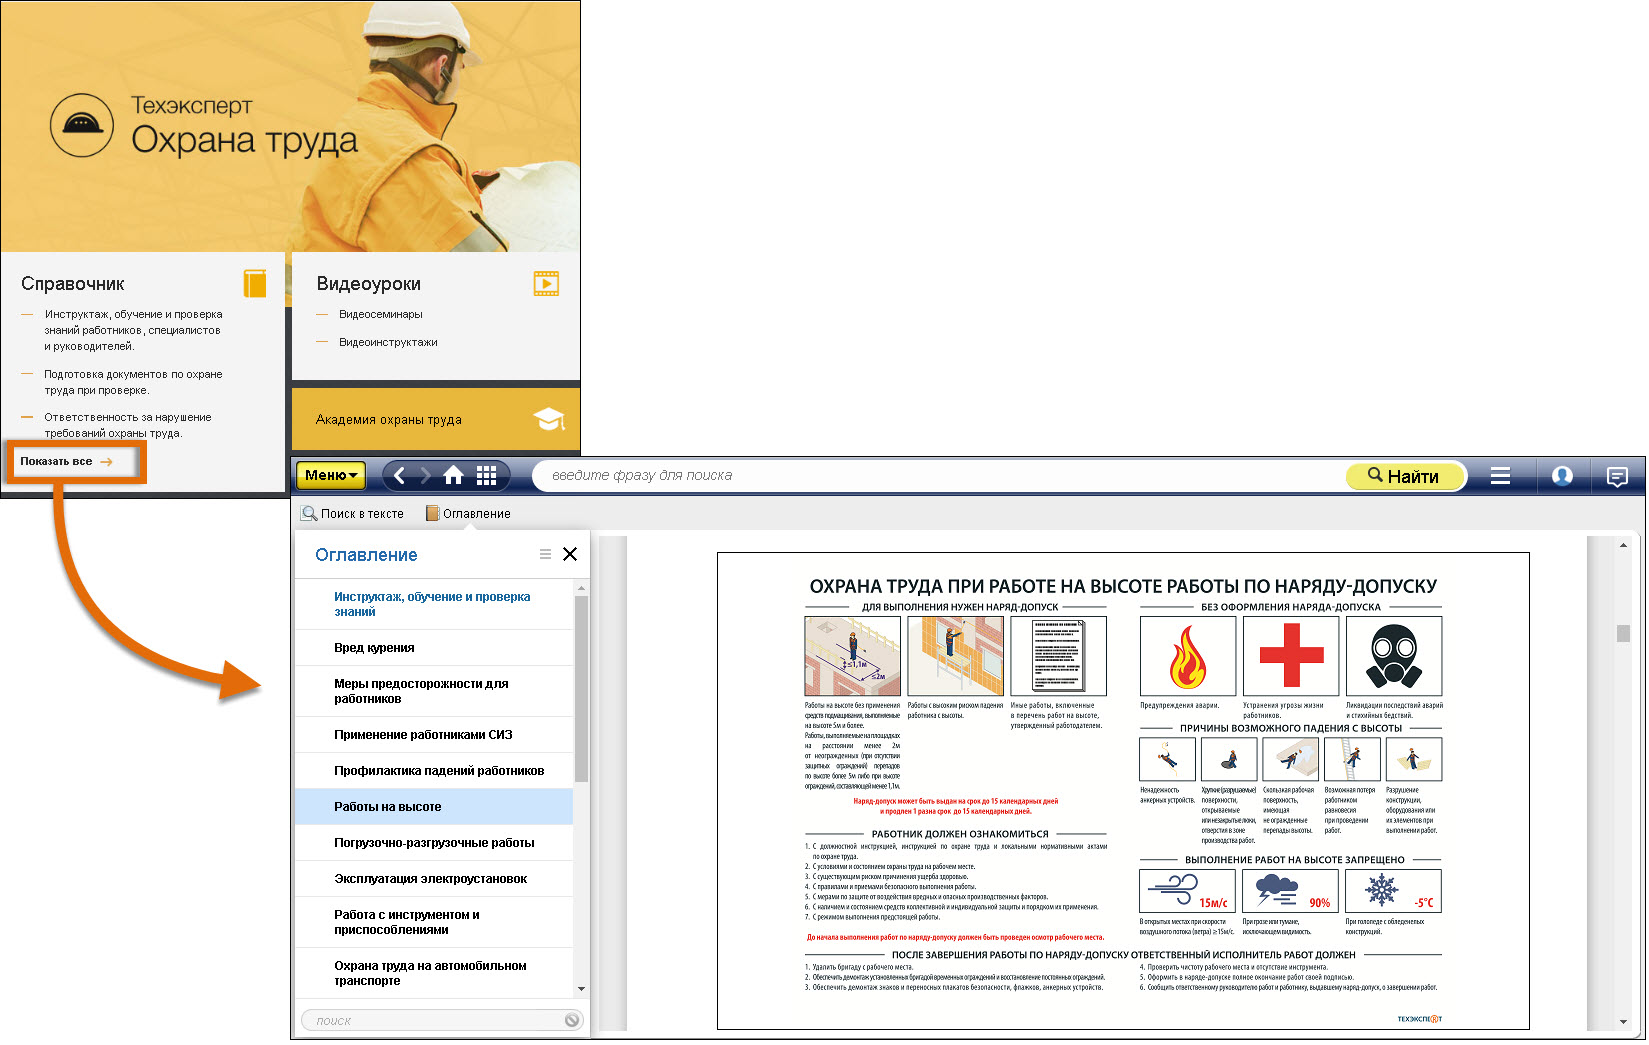
Task: Click the main search phrase input field
Action: click(x=940, y=476)
